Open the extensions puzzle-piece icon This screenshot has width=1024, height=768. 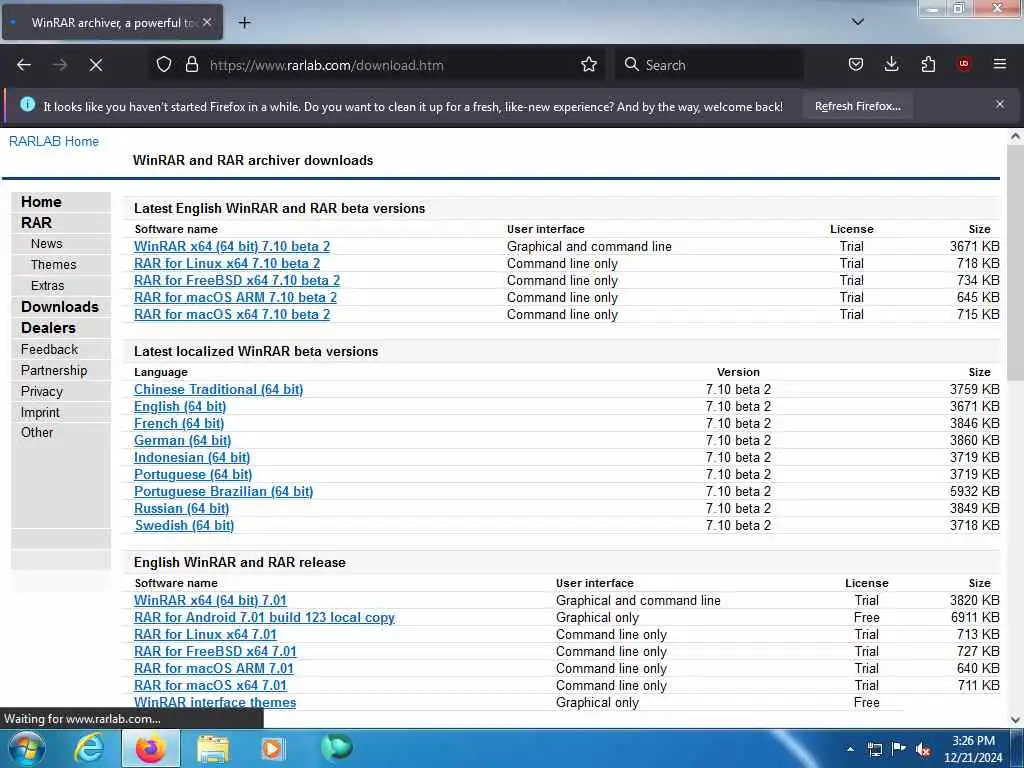coord(928,64)
